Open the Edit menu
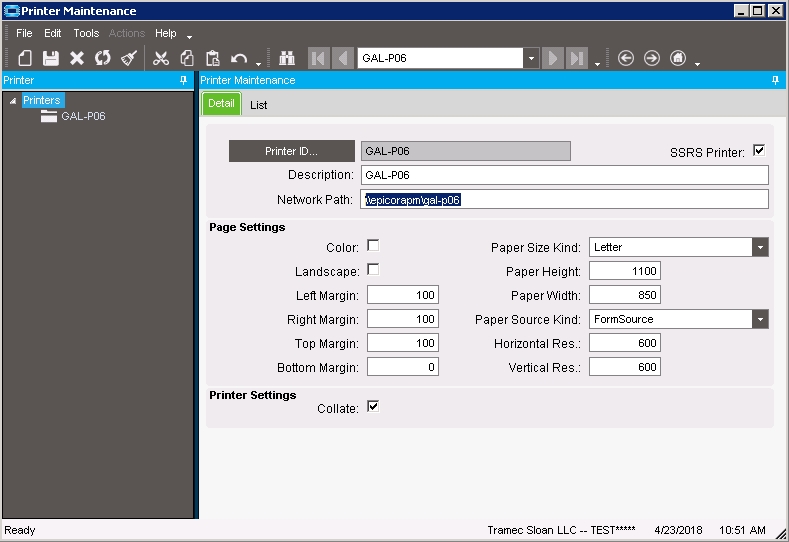The width and height of the screenshot is (789, 542). [x=52, y=33]
